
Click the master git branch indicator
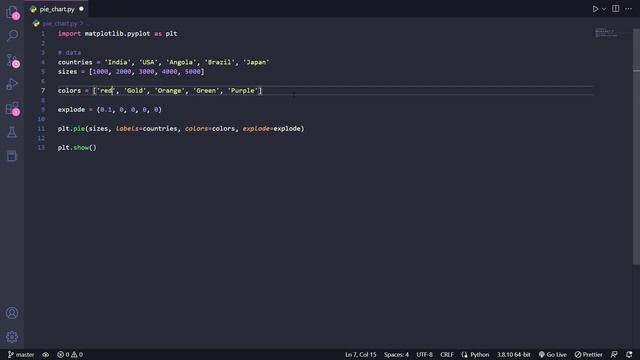tap(21, 355)
